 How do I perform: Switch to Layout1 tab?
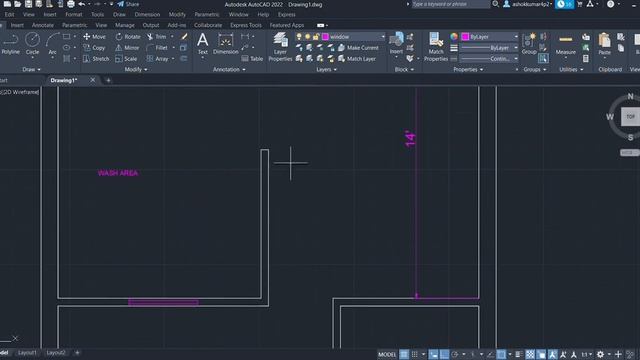coord(27,353)
